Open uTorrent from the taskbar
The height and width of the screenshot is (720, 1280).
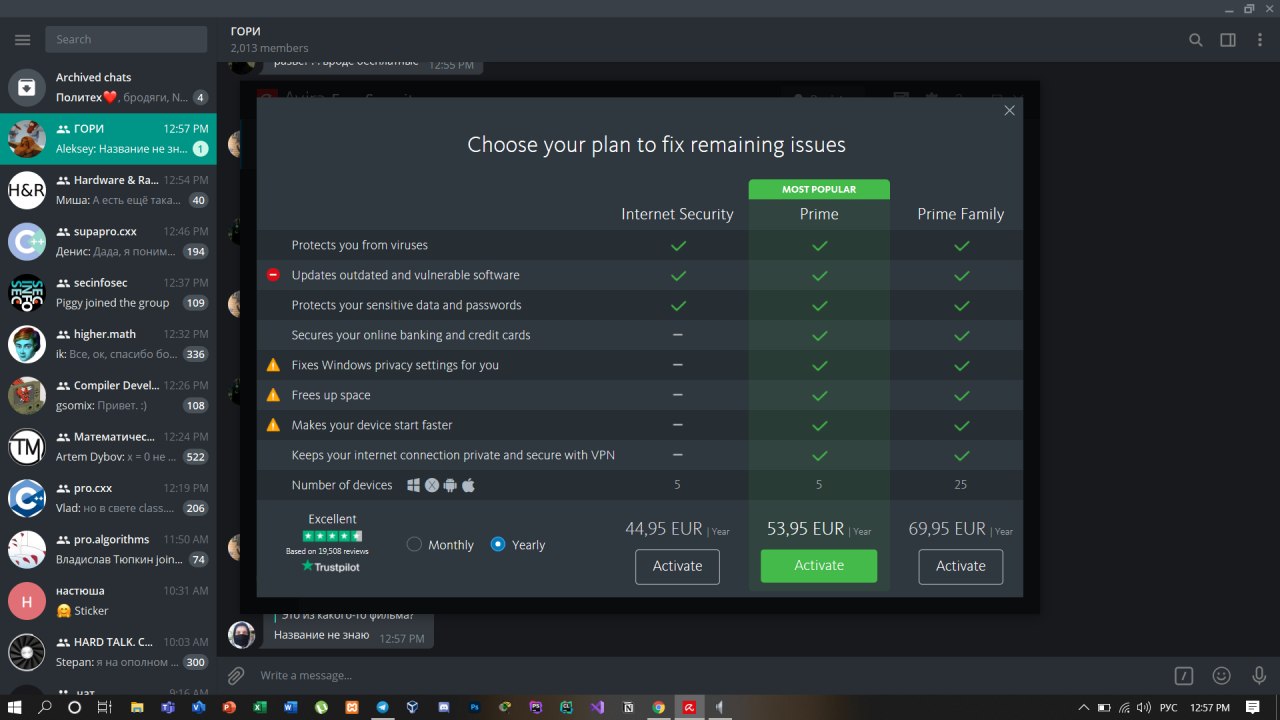(x=321, y=707)
